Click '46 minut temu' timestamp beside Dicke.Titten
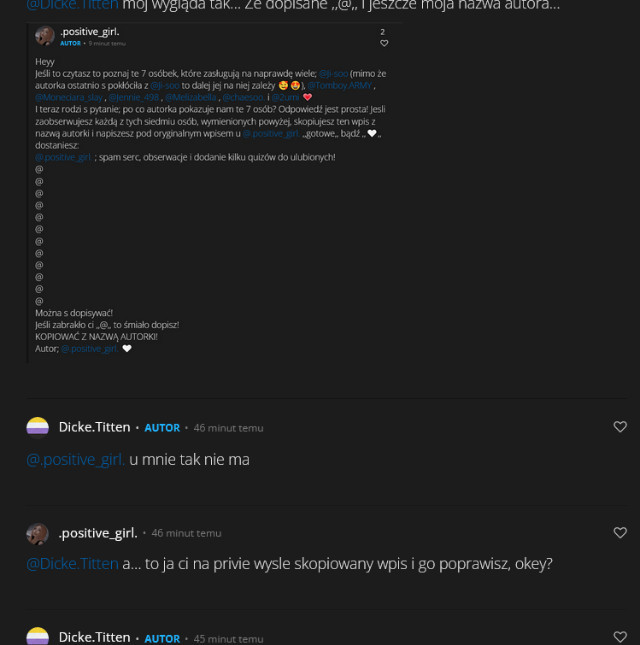 tap(228, 428)
